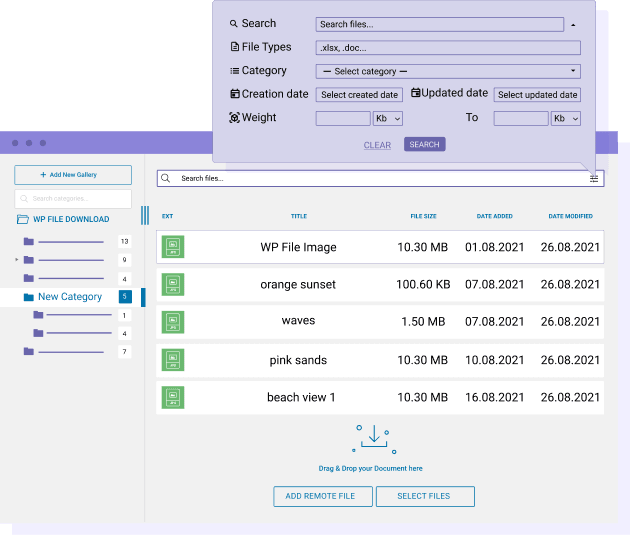Click the Search categories field
The image size is (630, 535).
[x=73, y=199]
